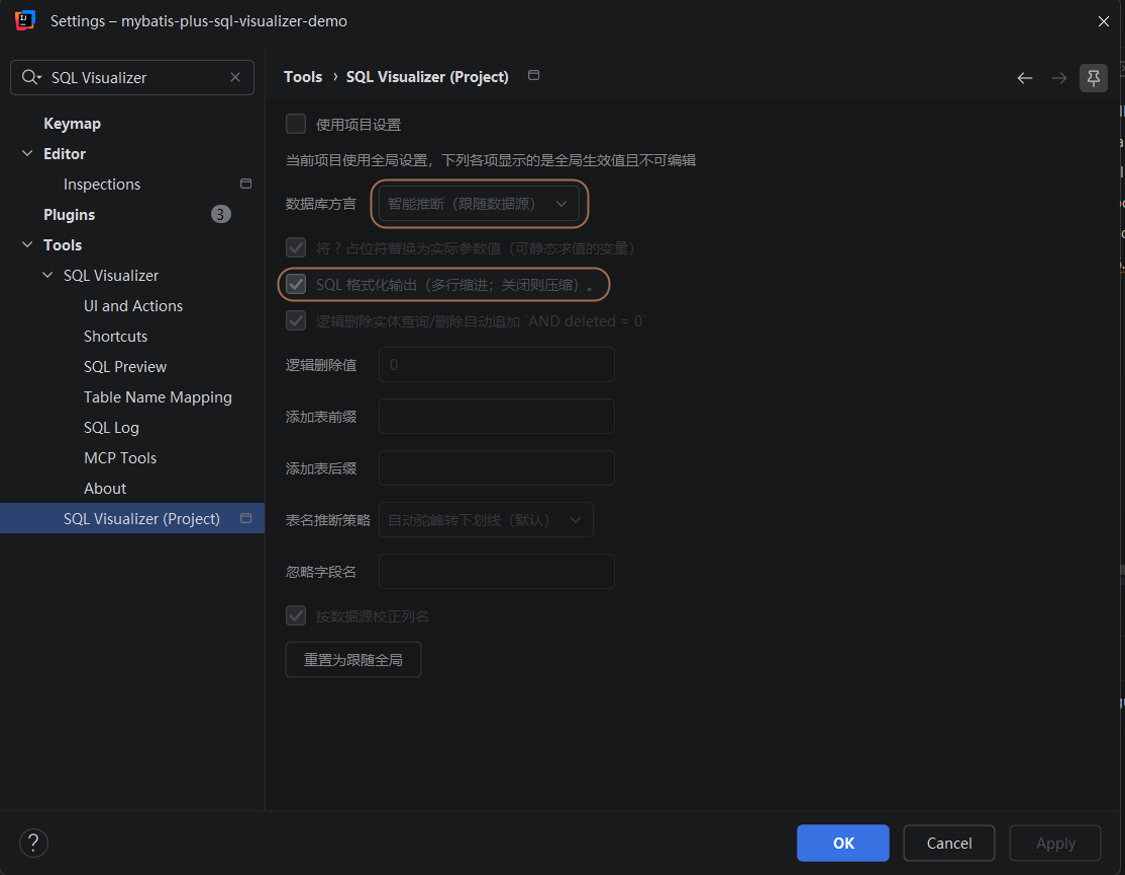Screen dimensions: 1125x875
Task: Click the Cancel button
Action: coord(949,843)
